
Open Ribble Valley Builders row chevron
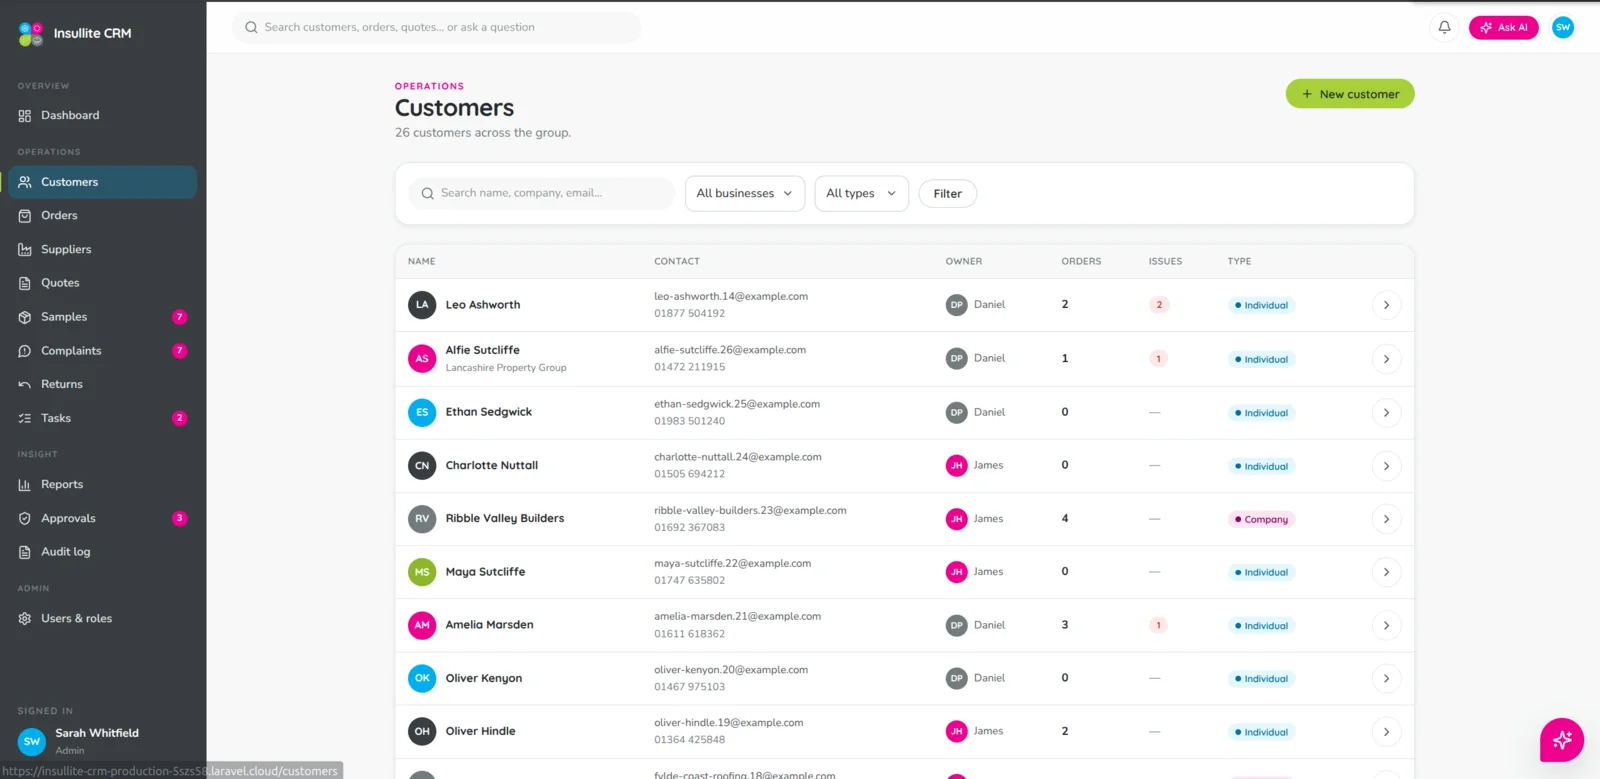tap(1386, 519)
